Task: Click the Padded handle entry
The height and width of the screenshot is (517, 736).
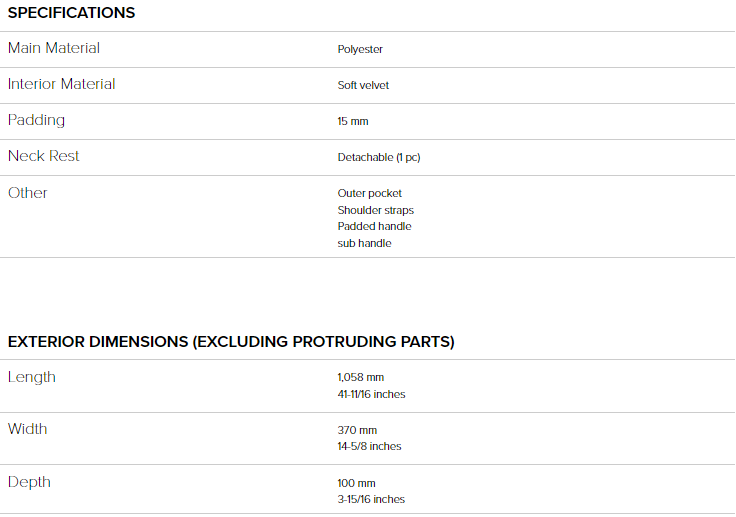Action: 374,226
